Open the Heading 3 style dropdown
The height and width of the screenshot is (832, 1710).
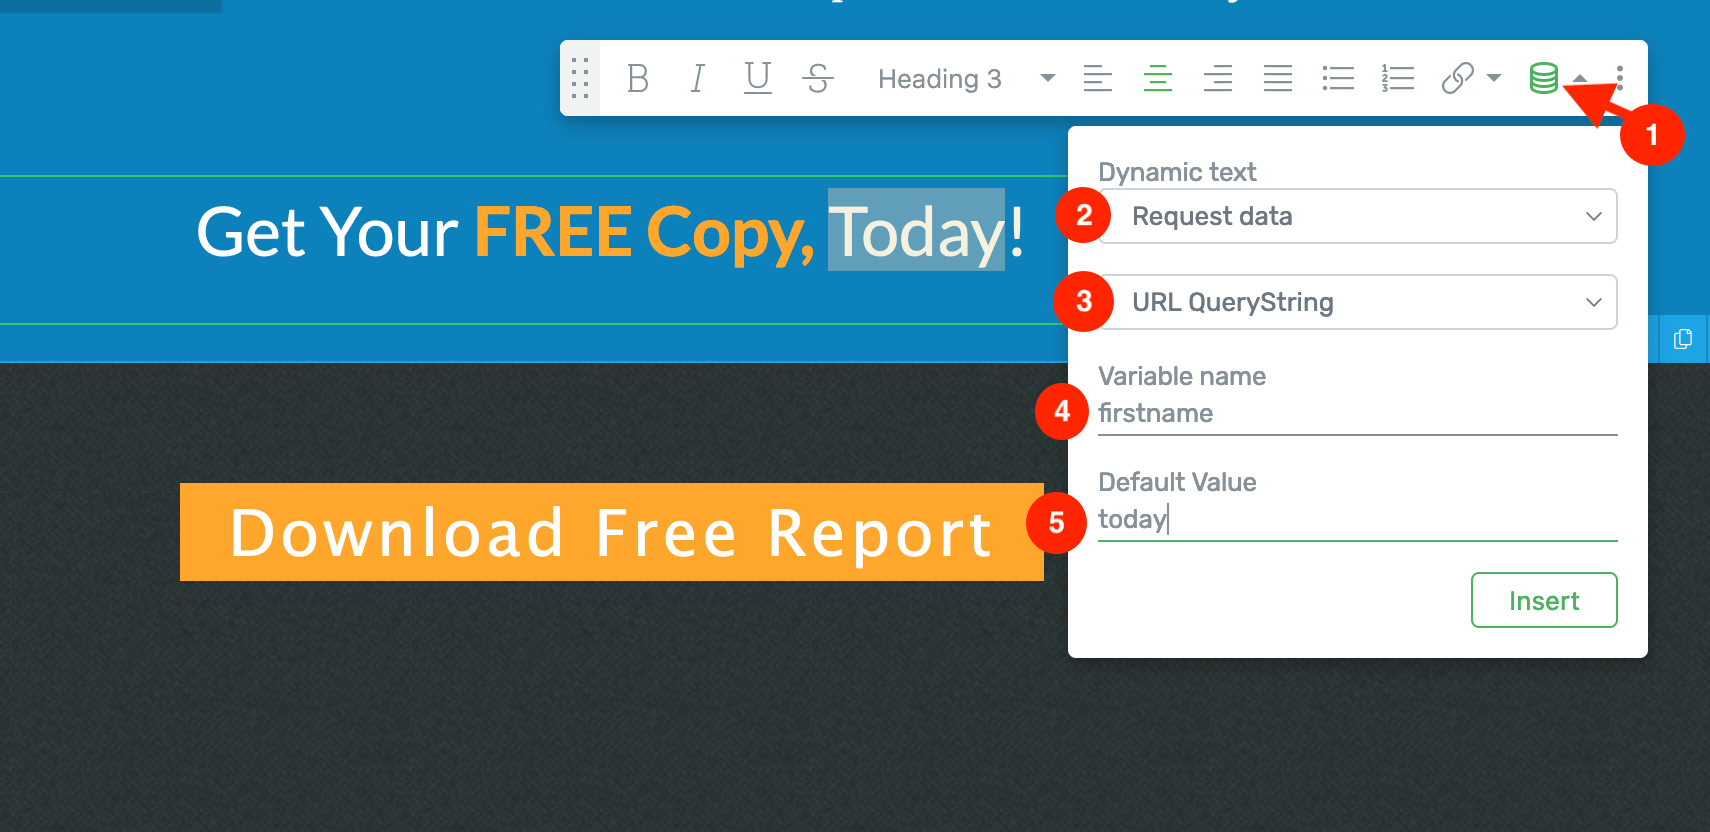965,78
